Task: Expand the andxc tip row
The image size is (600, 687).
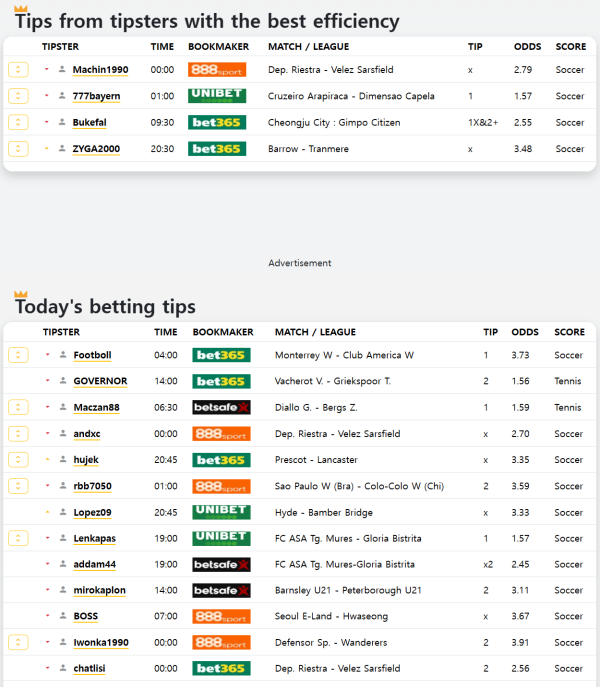Action: (18, 434)
